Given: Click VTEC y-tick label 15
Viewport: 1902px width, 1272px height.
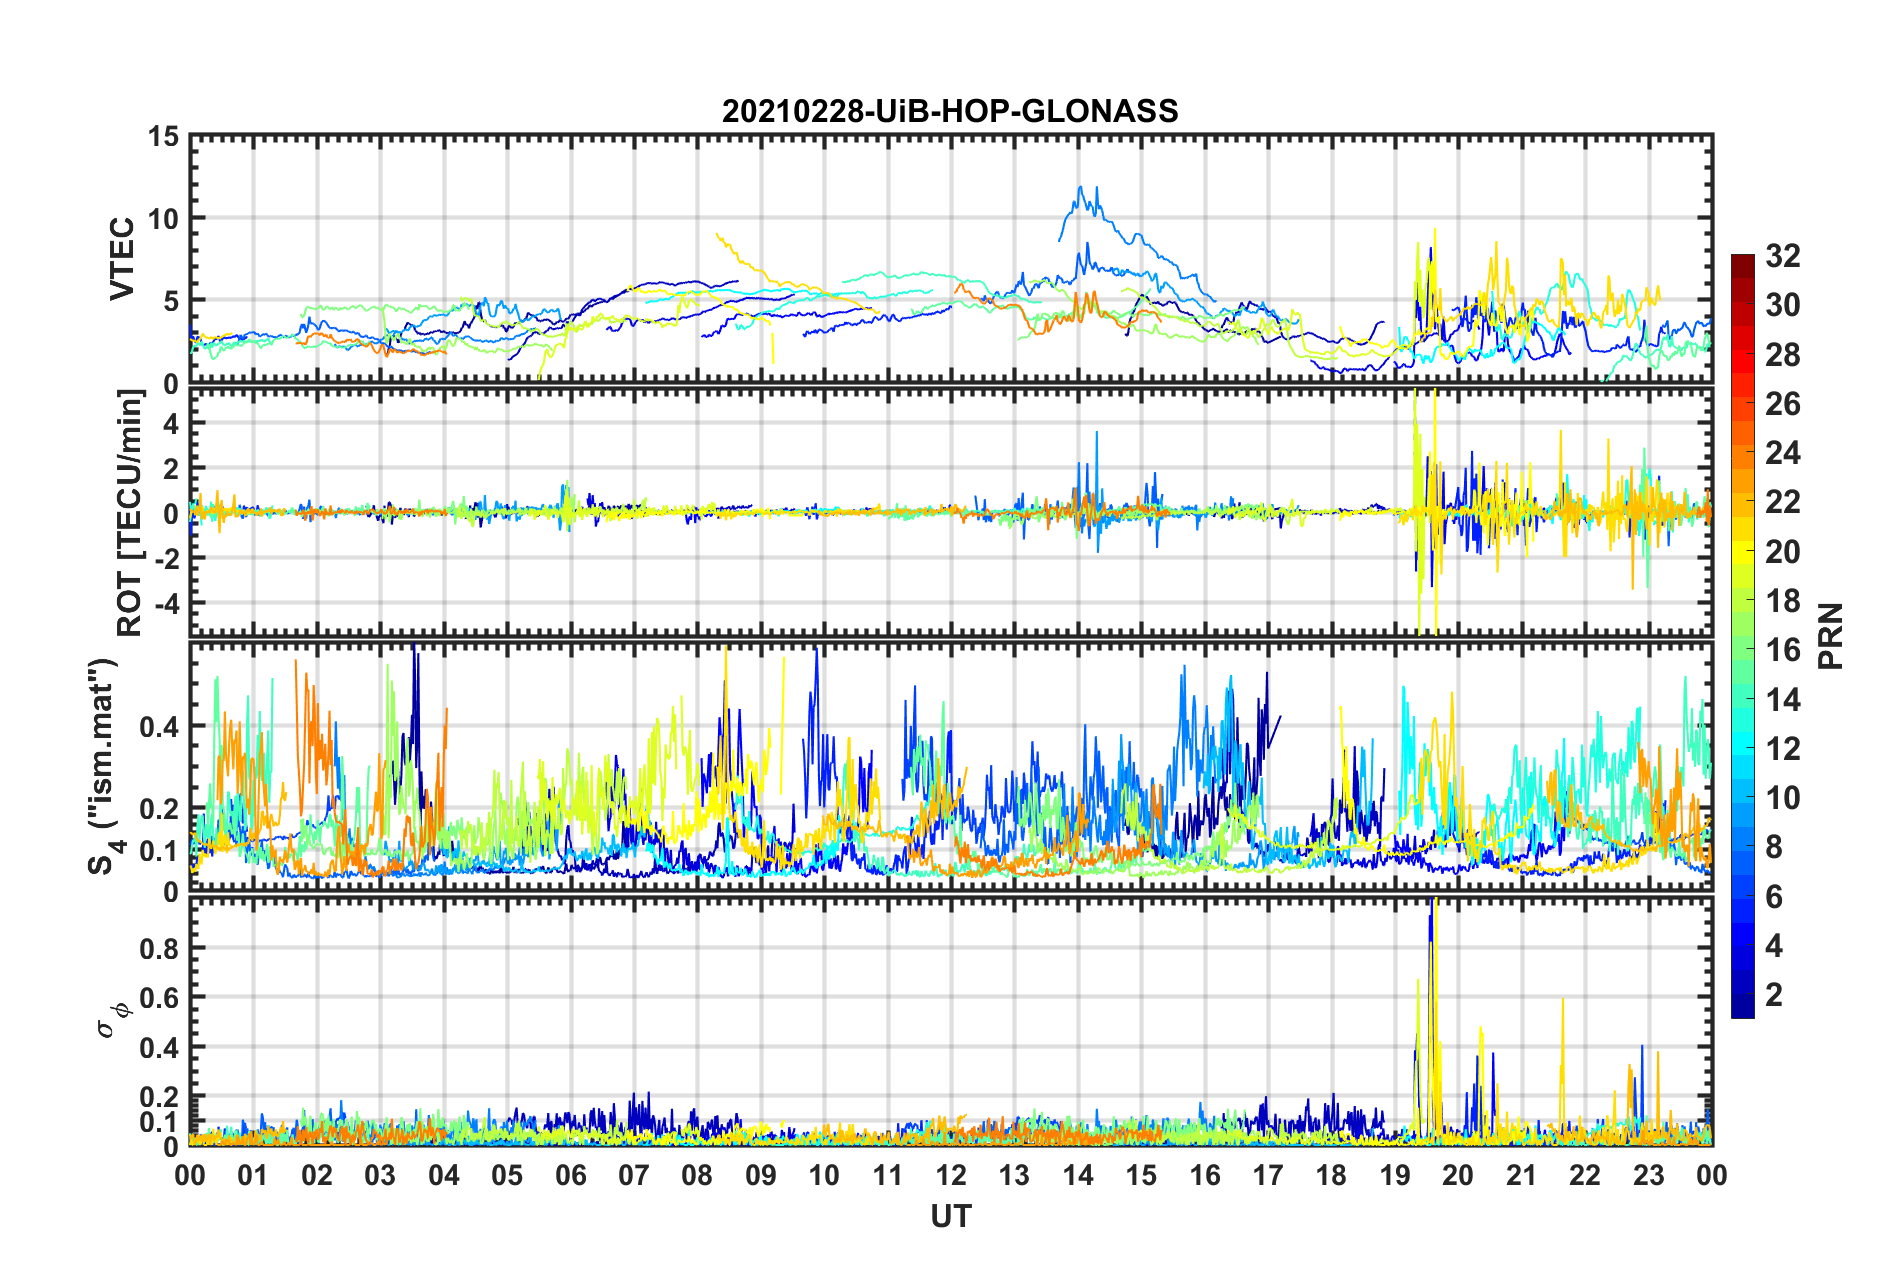Looking at the screenshot, I should 163,136.
